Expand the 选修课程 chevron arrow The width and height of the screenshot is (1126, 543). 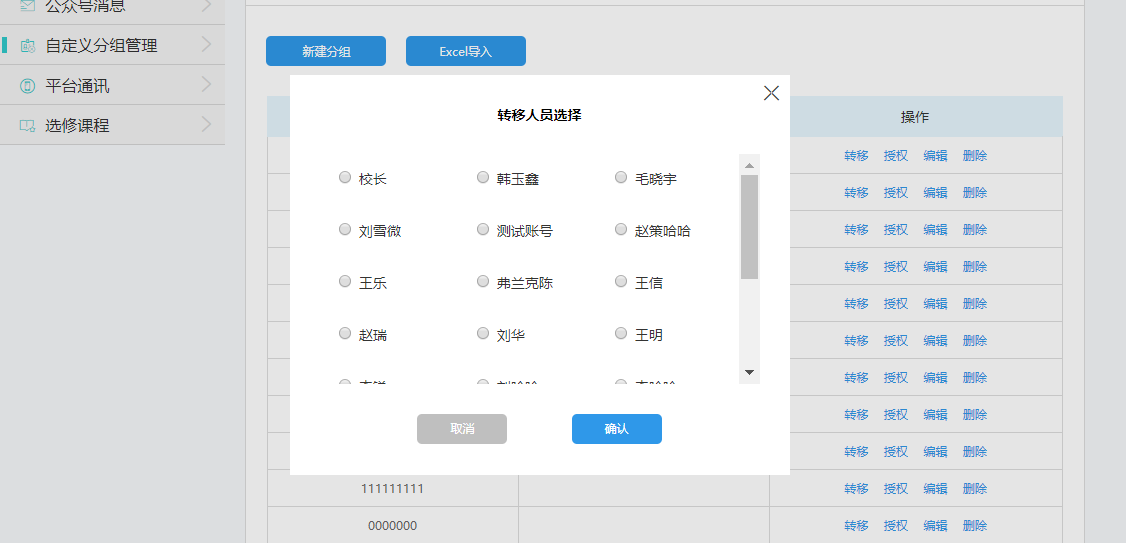click(x=206, y=125)
